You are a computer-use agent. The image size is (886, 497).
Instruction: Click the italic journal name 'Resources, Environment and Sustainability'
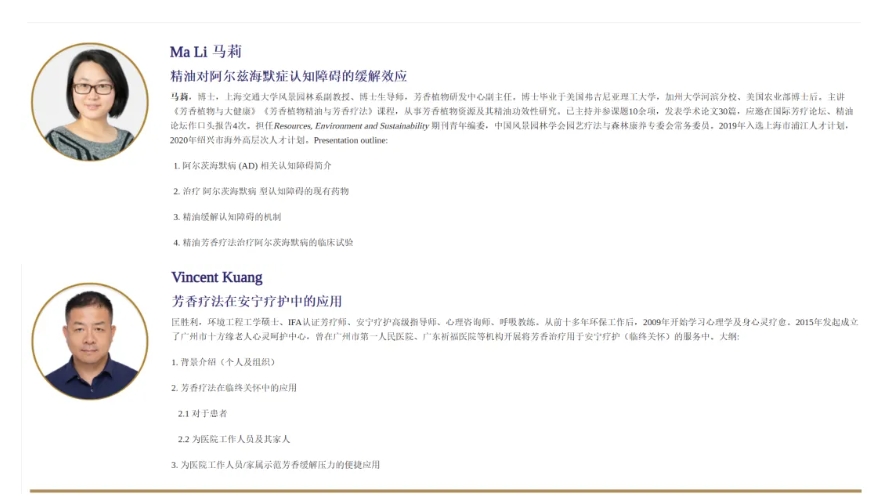click(x=350, y=126)
